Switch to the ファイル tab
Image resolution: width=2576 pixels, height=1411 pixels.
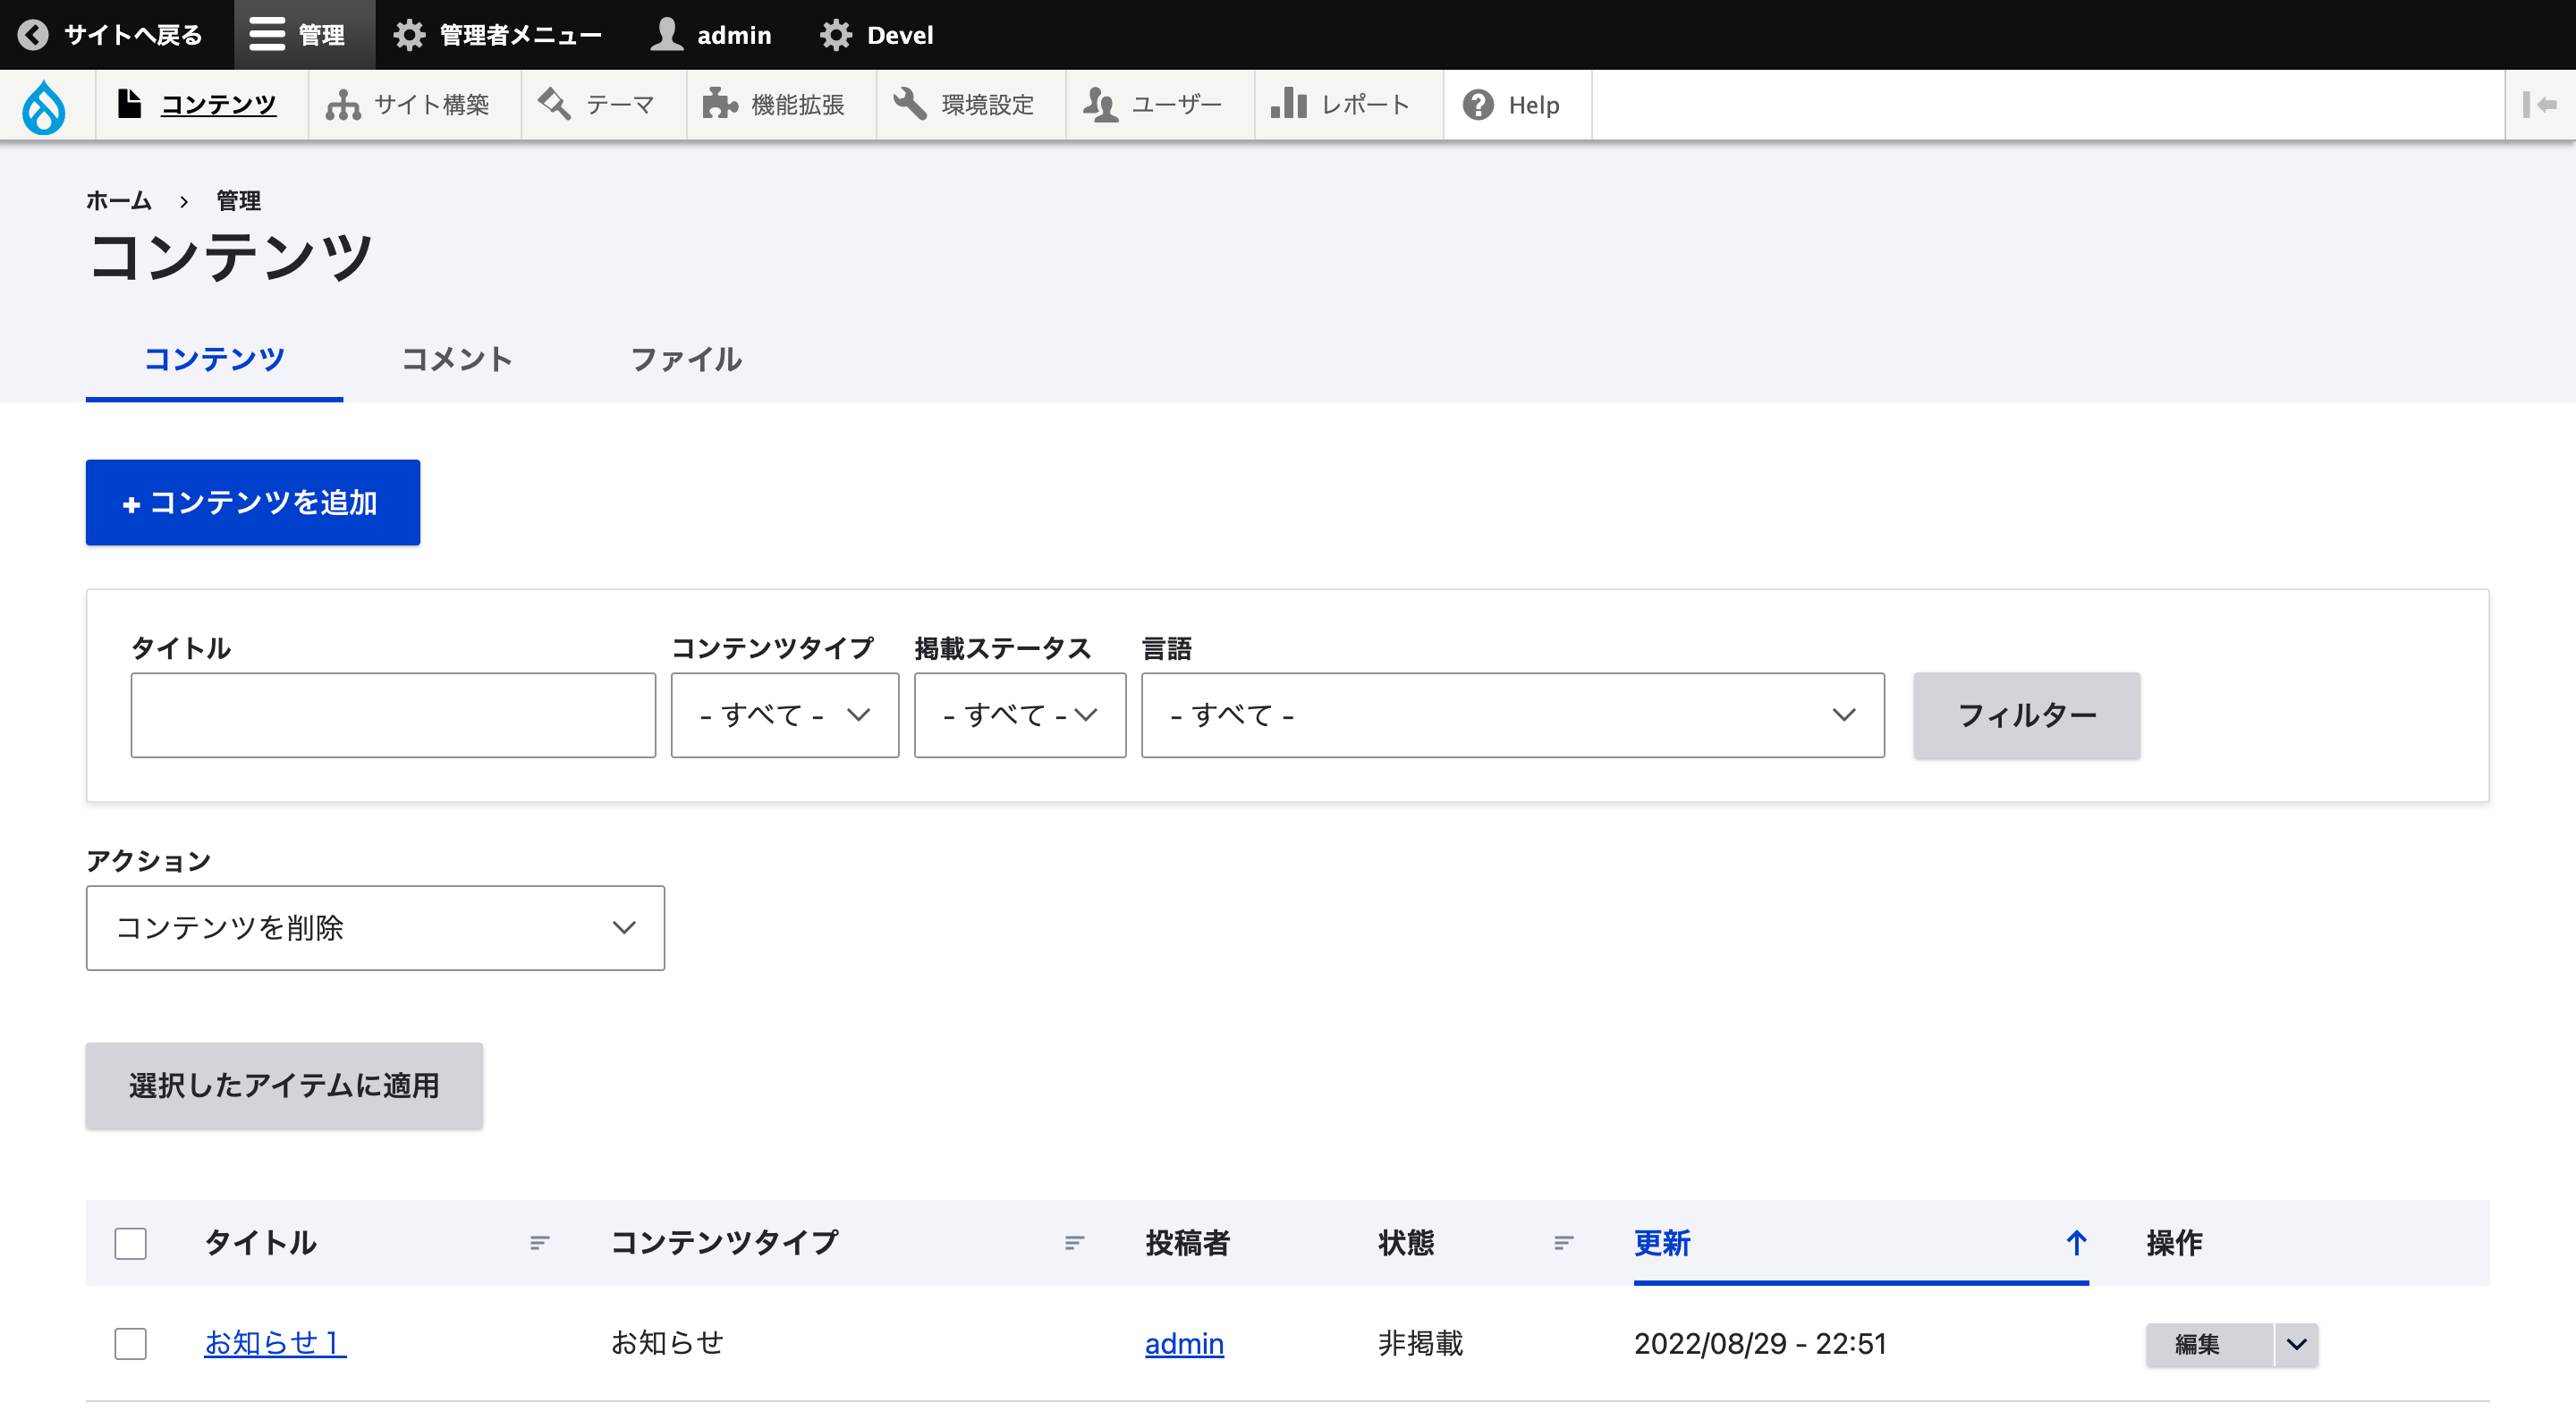tap(686, 359)
